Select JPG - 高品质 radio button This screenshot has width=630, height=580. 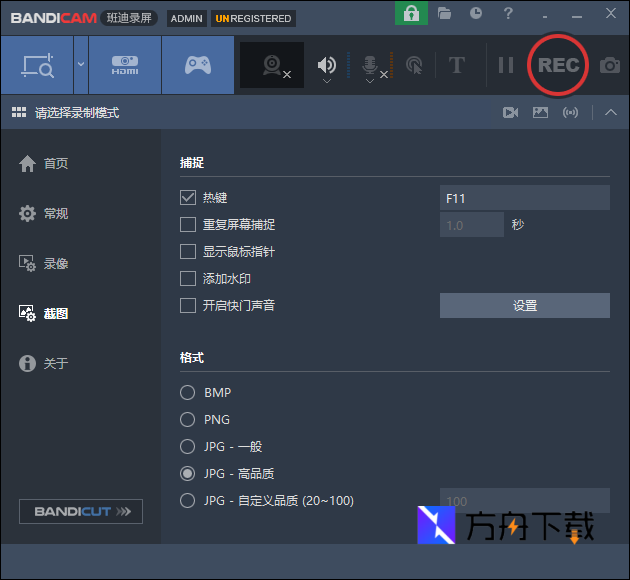click(x=187, y=474)
